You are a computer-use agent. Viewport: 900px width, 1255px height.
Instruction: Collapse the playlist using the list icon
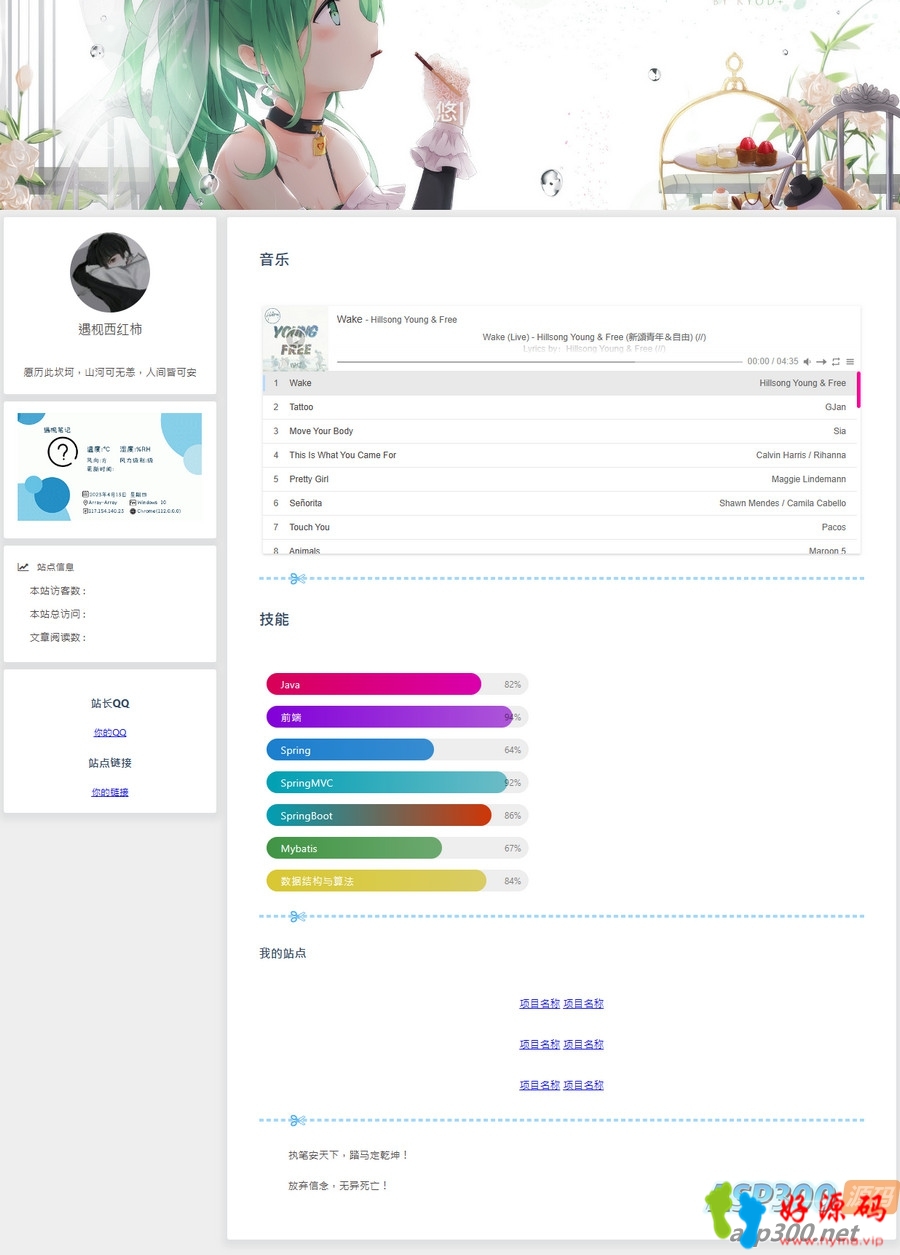(850, 361)
